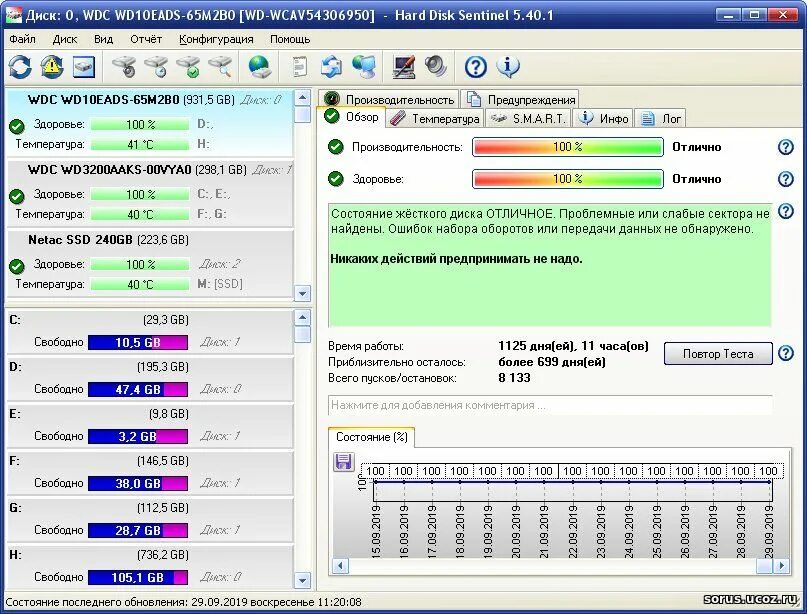807x614 pixels.
Task: Click the speaker sound toolbar icon
Action: 436,67
